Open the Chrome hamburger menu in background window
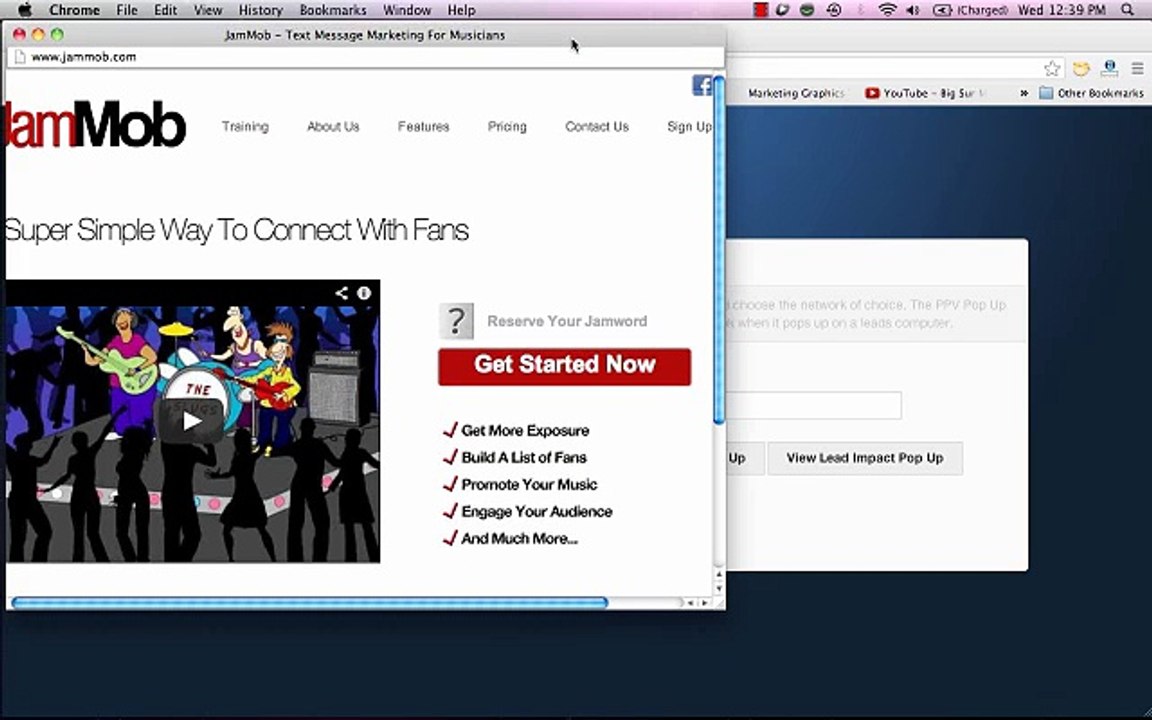The image size is (1152, 720). tap(1137, 69)
